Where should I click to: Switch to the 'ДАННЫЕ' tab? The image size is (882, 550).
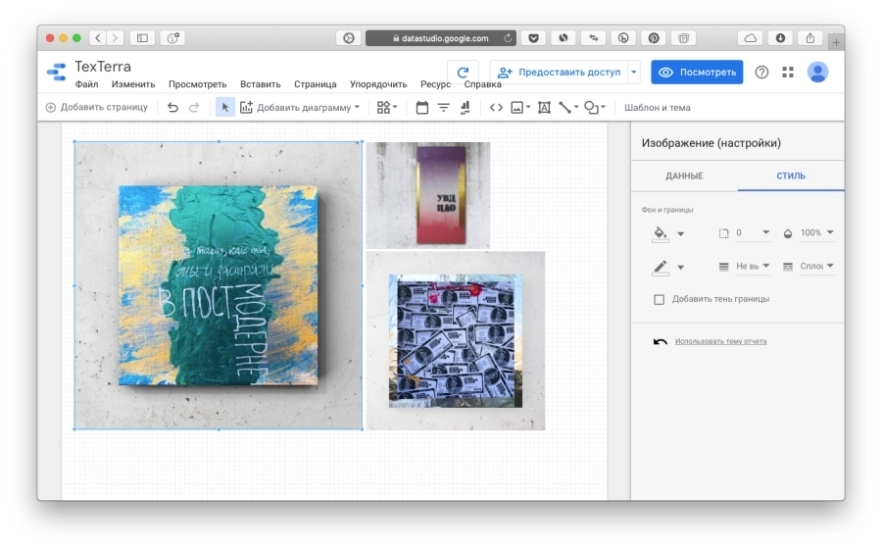[684, 176]
